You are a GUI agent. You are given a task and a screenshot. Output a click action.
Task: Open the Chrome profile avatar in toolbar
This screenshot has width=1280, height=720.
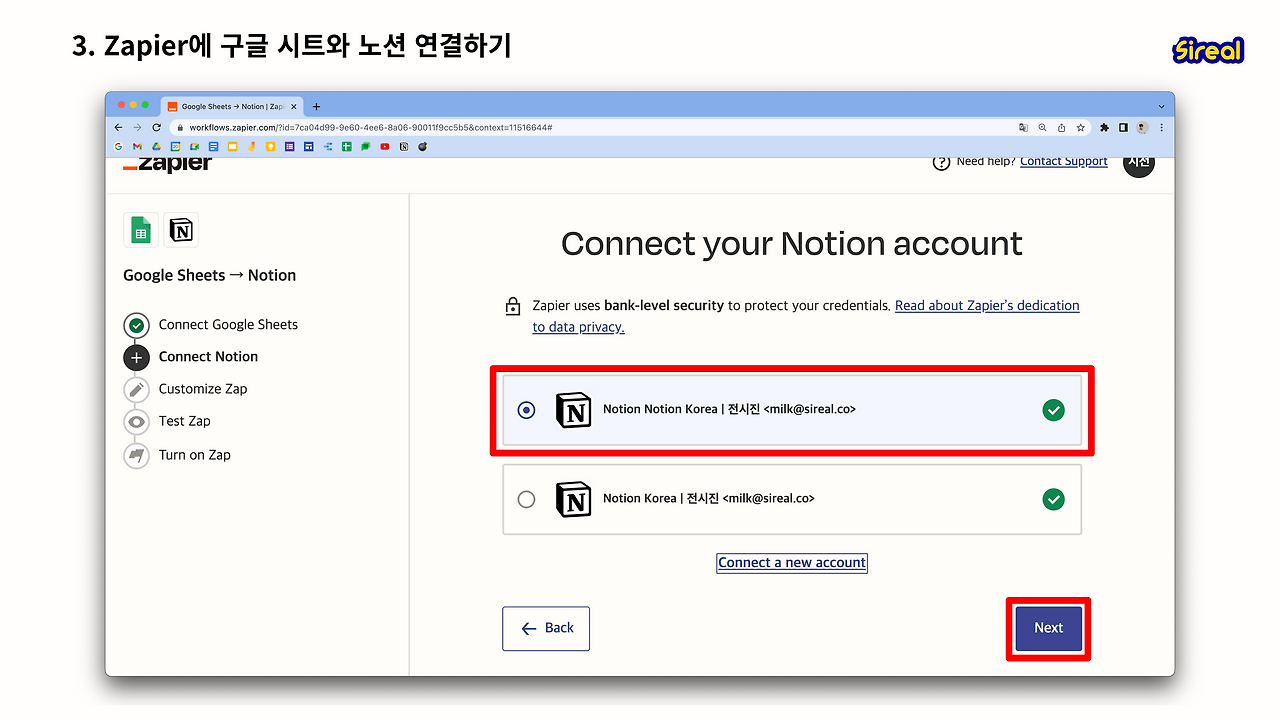(1142, 127)
